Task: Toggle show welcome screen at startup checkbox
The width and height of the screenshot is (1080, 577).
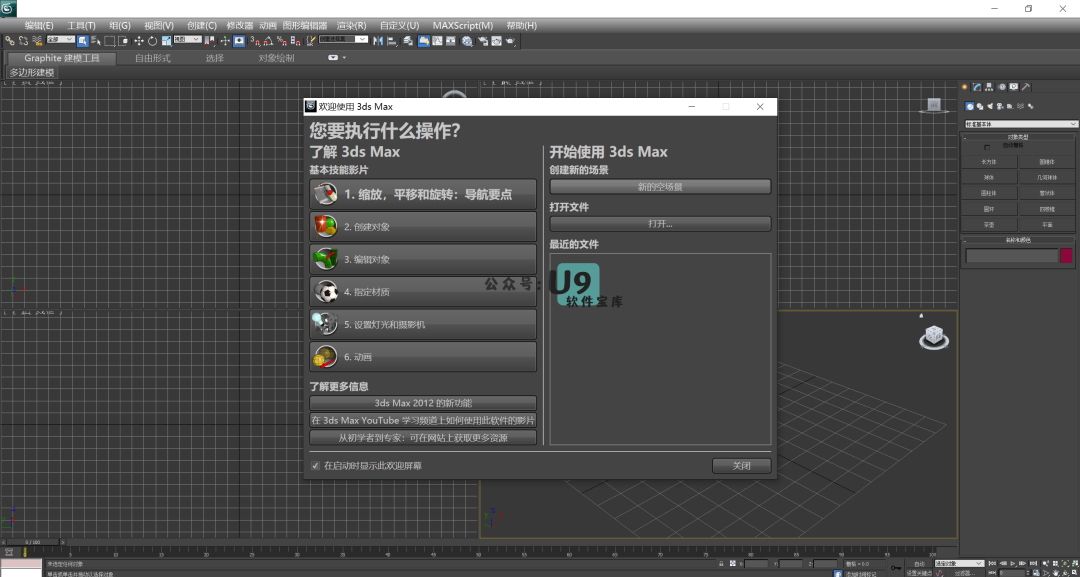Action: coord(316,466)
